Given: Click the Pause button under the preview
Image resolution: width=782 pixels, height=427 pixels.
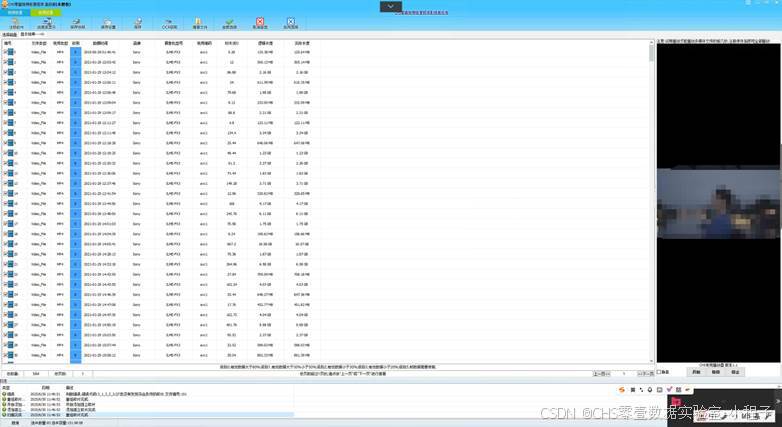Looking at the screenshot, I should click(x=716, y=372).
